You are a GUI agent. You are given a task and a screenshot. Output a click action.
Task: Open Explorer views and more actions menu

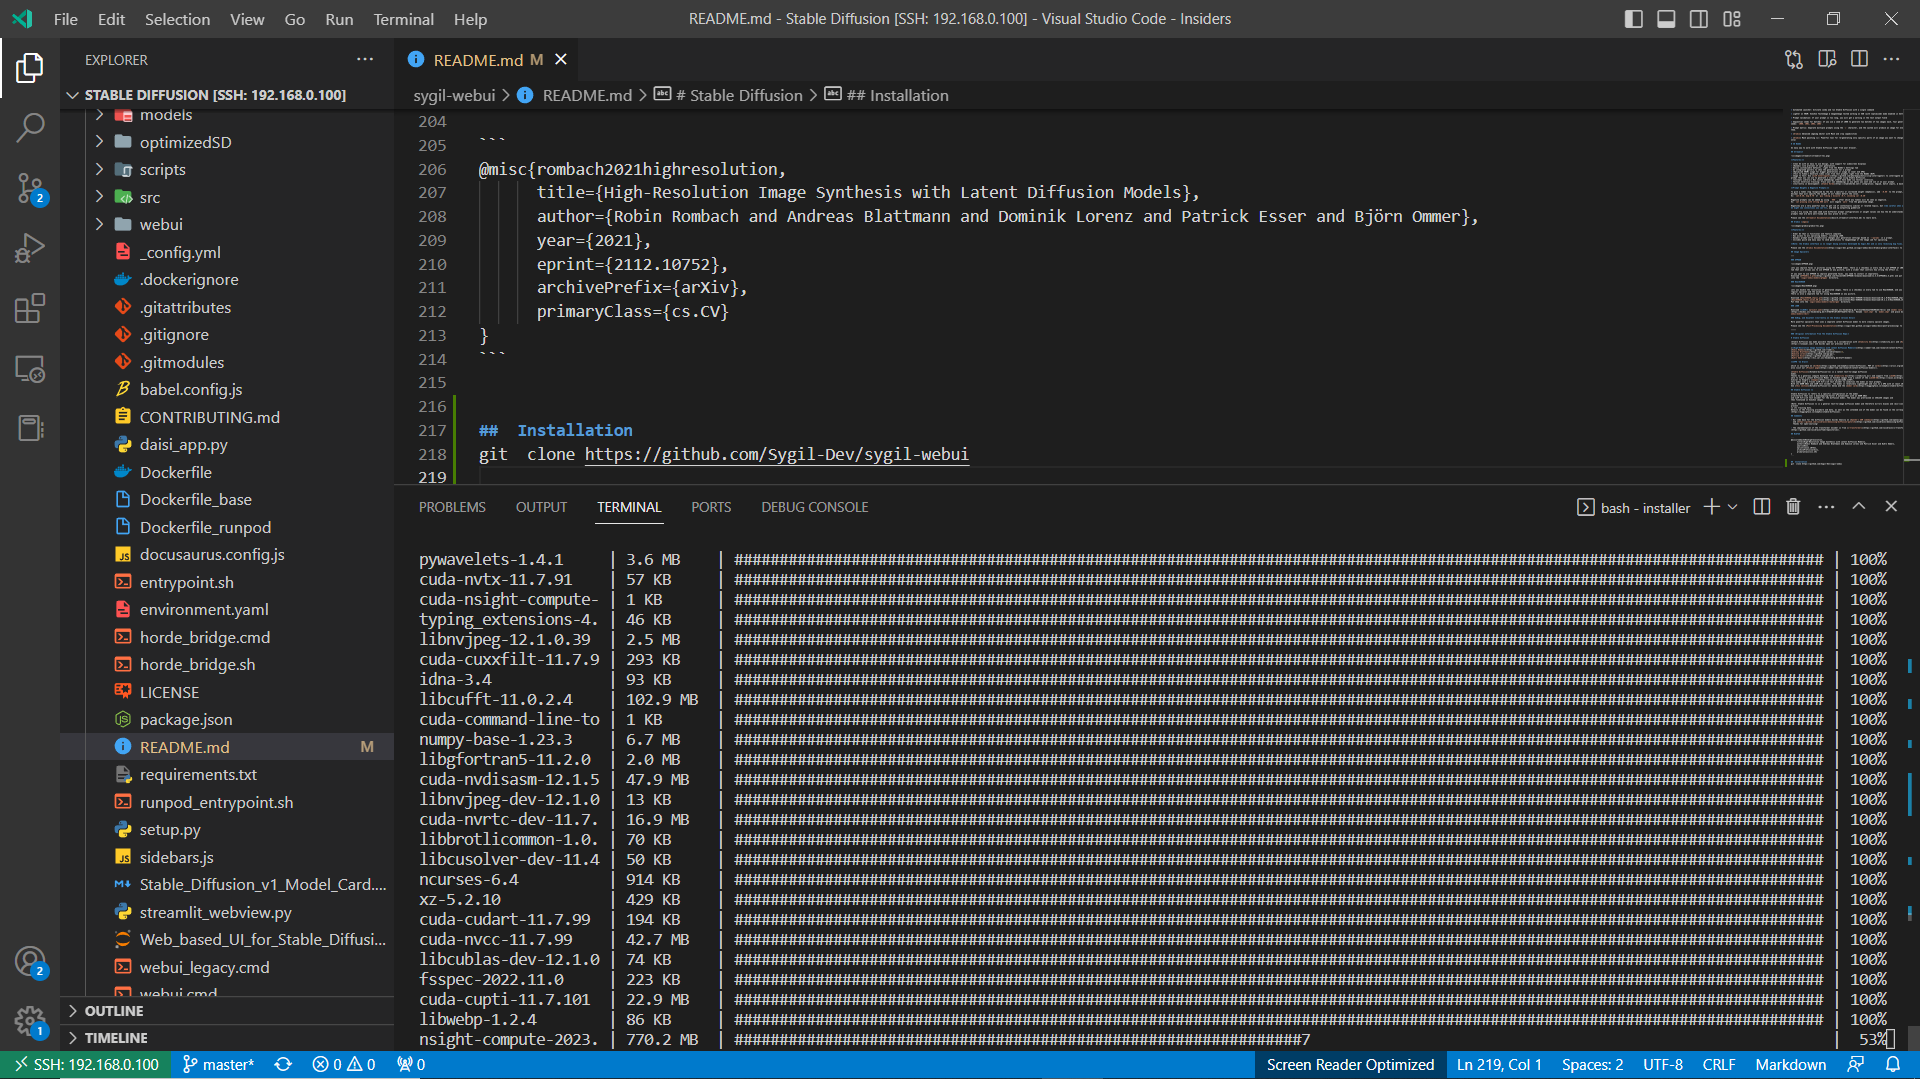[x=365, y=60]
